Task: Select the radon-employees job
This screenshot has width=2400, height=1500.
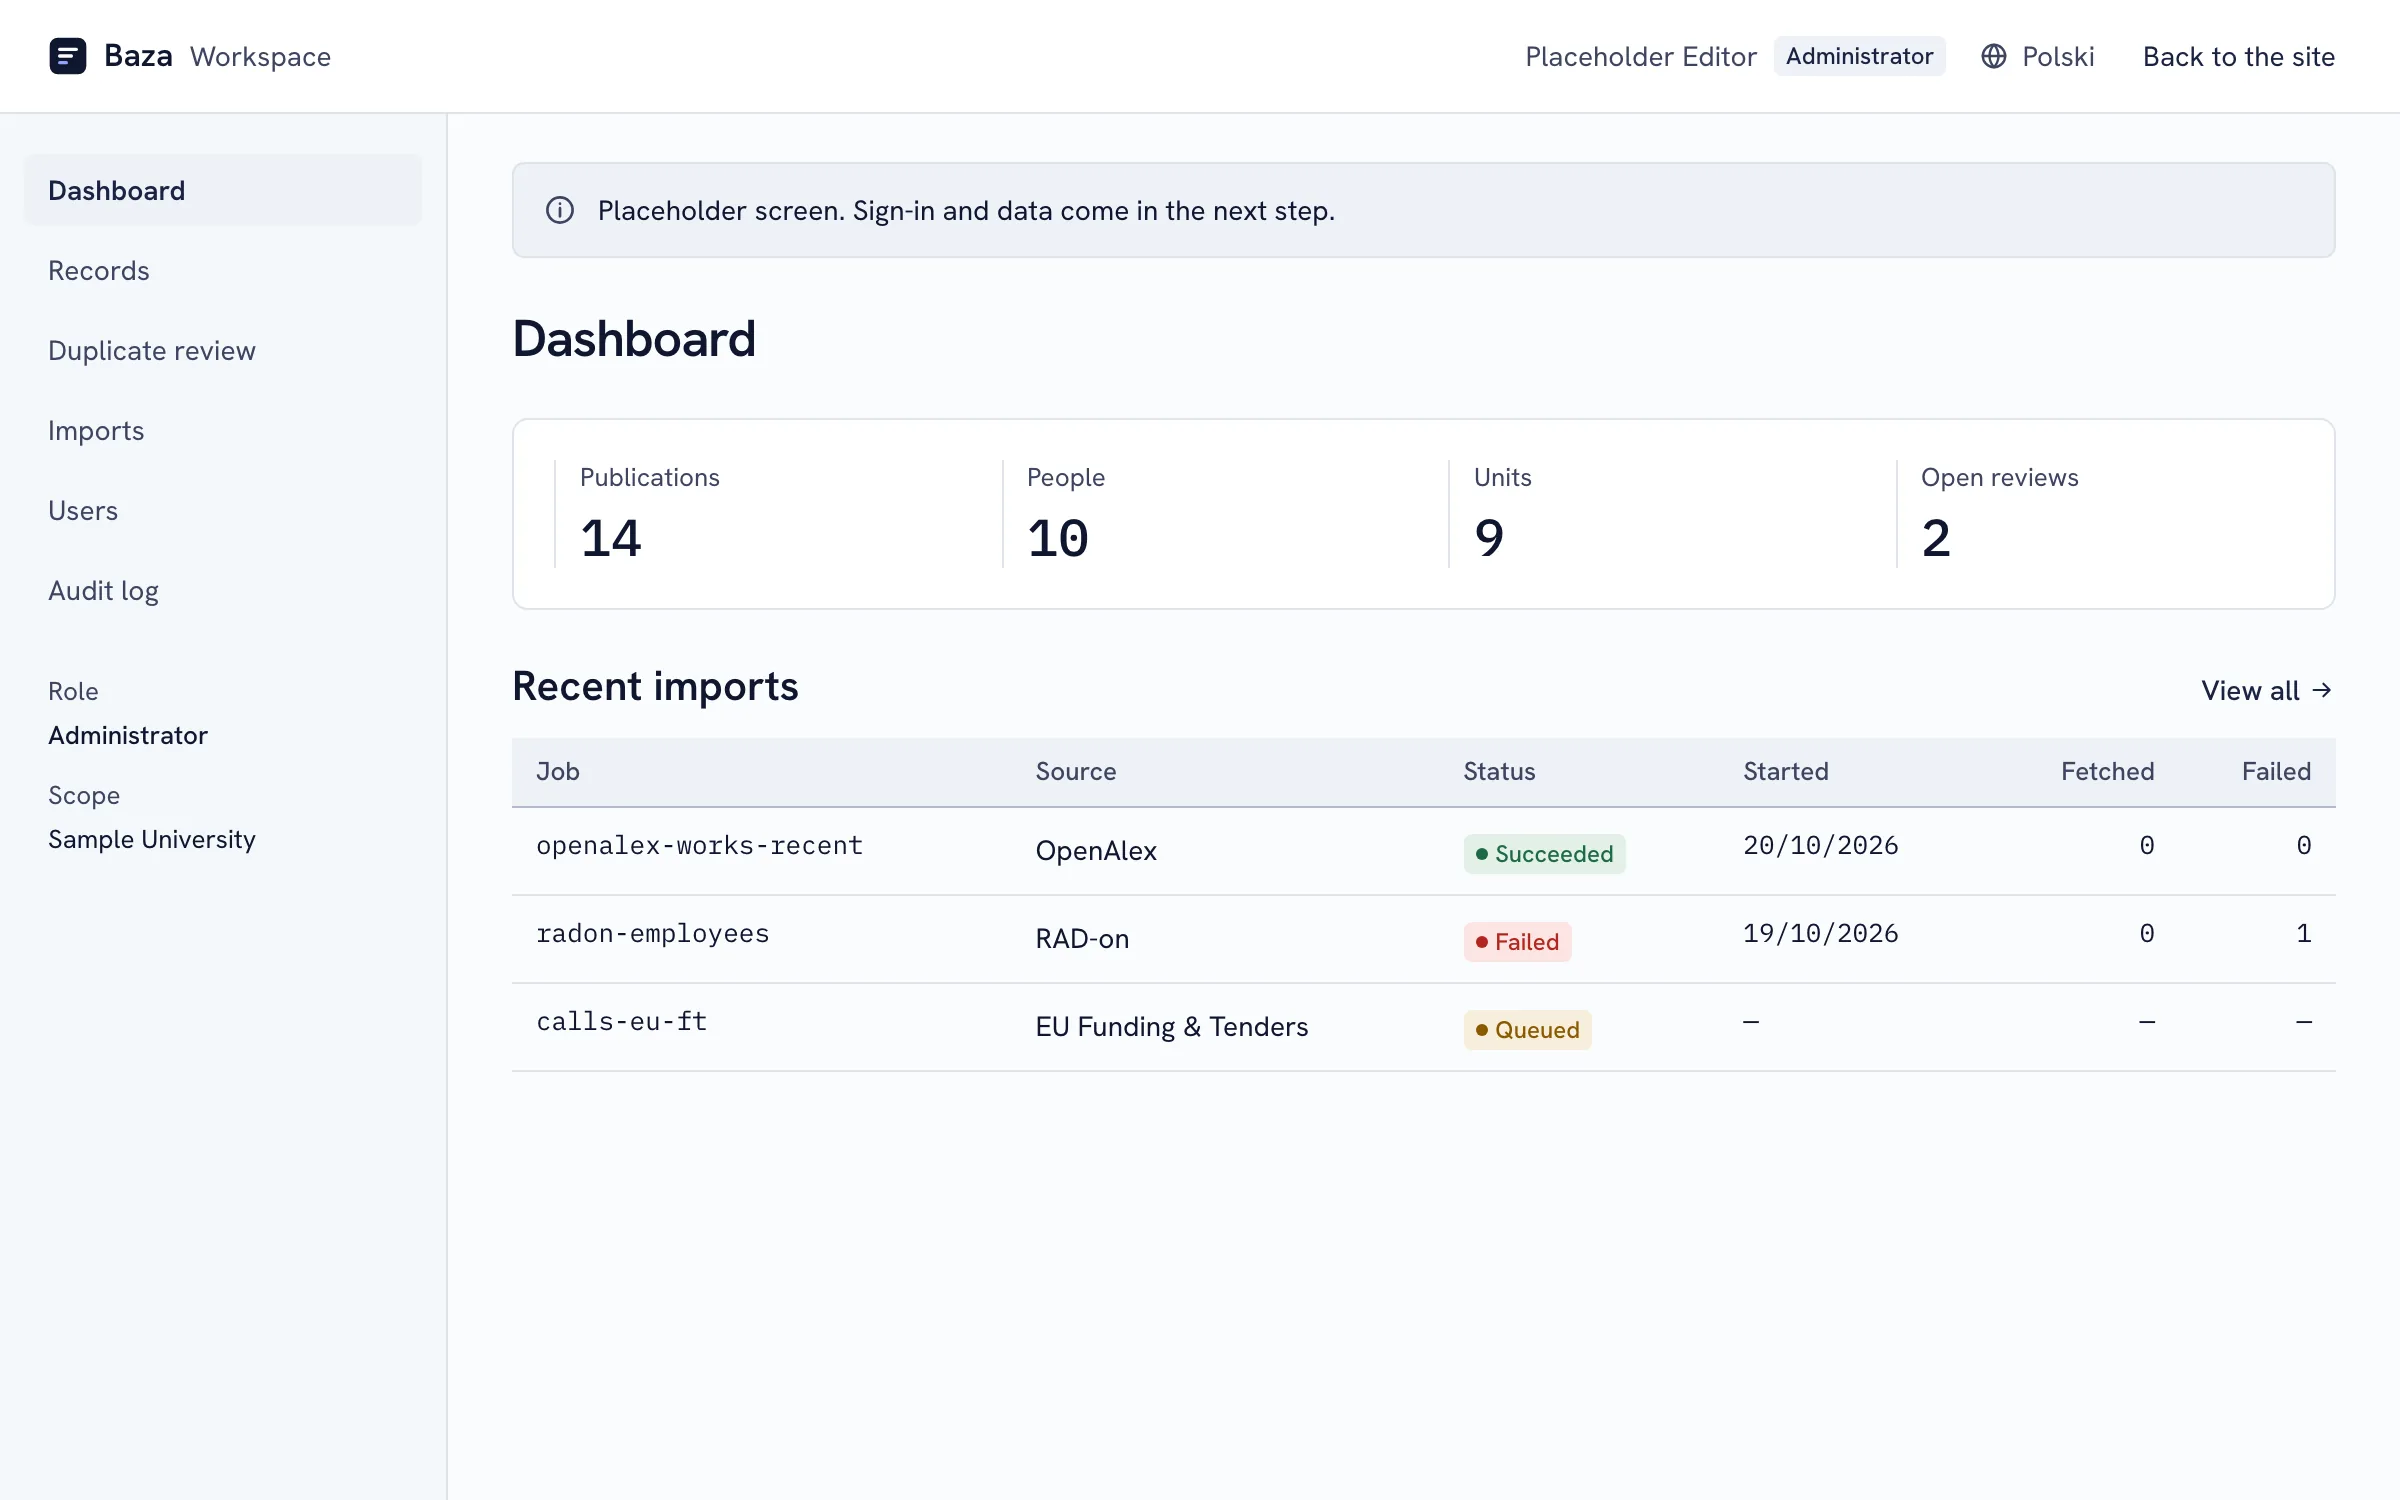Action: pyautogui.click(x=652, y=934)
